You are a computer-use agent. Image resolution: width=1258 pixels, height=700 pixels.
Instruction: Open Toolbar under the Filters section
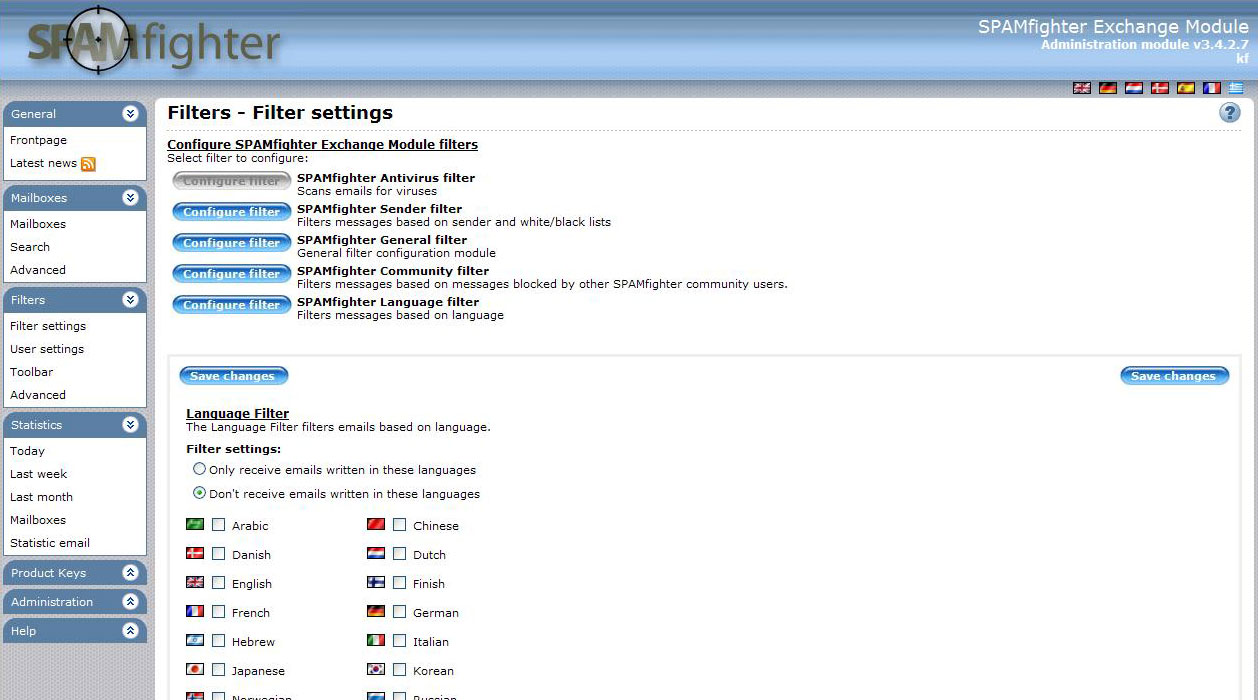32,372
